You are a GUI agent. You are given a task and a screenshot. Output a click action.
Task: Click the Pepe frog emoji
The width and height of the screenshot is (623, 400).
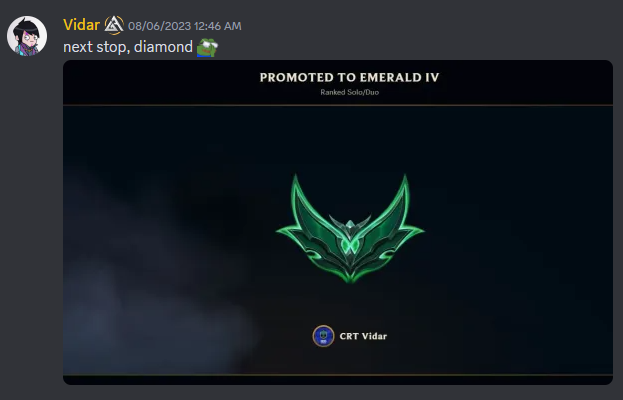pos(207,48)
